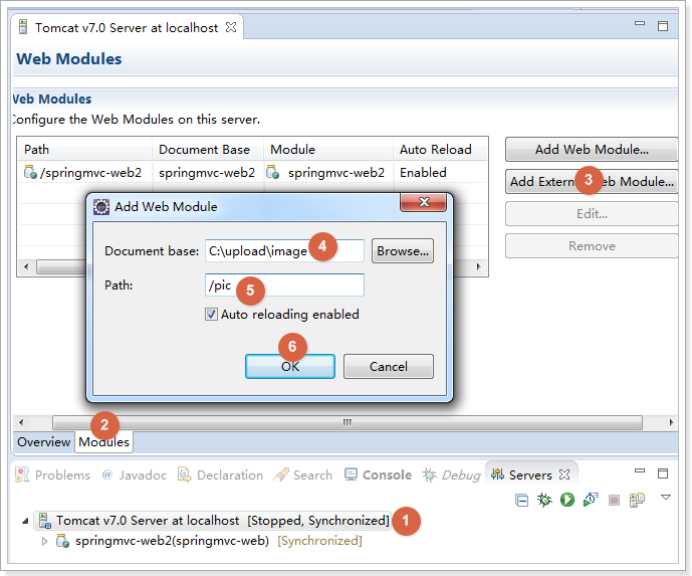Click the module icon in Module column
Image resolution: width=692 pixels, height=576 pixels.
click(273, 172)
